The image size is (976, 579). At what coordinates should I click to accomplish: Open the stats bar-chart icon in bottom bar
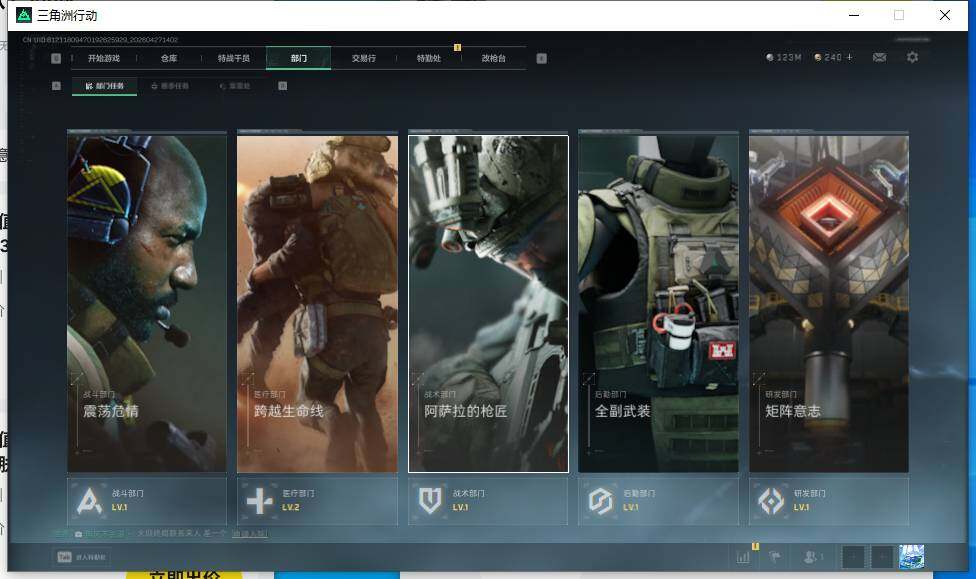[743, 557]
